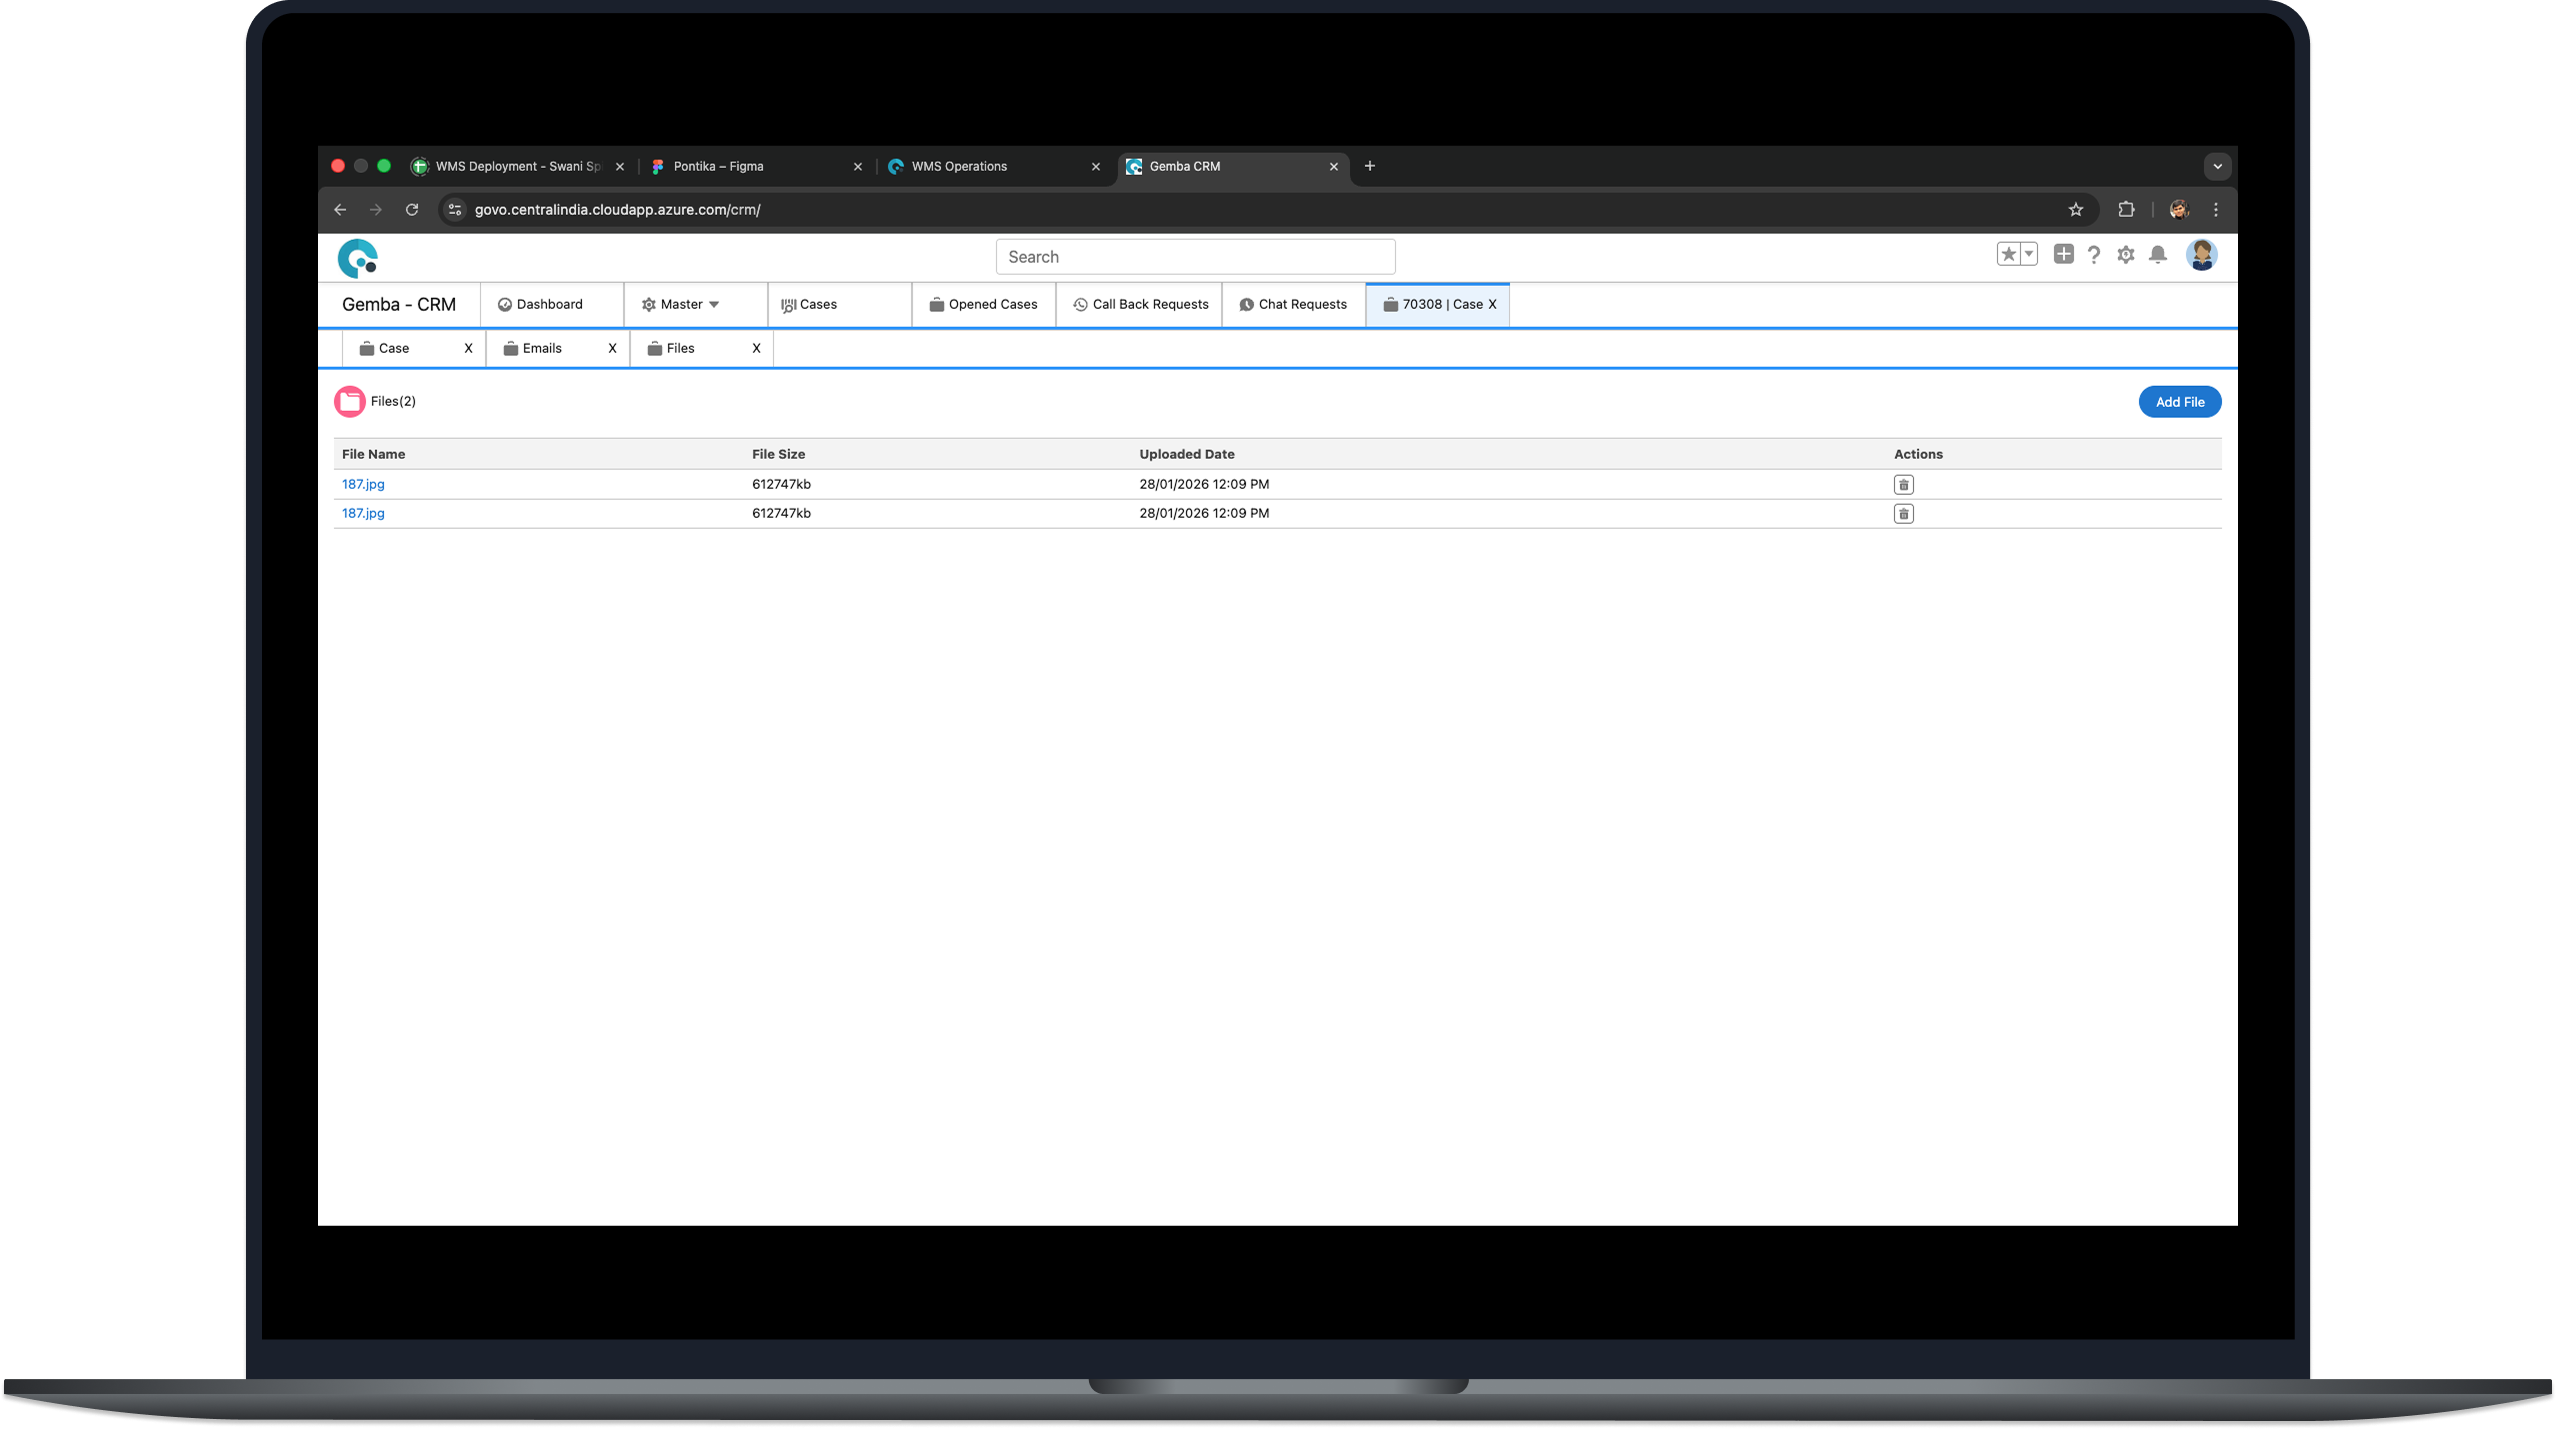This screenshot has width=2556, height=1429.
Task: Click the plus quick-add icon in header
Action: (x=2063, y=254)
